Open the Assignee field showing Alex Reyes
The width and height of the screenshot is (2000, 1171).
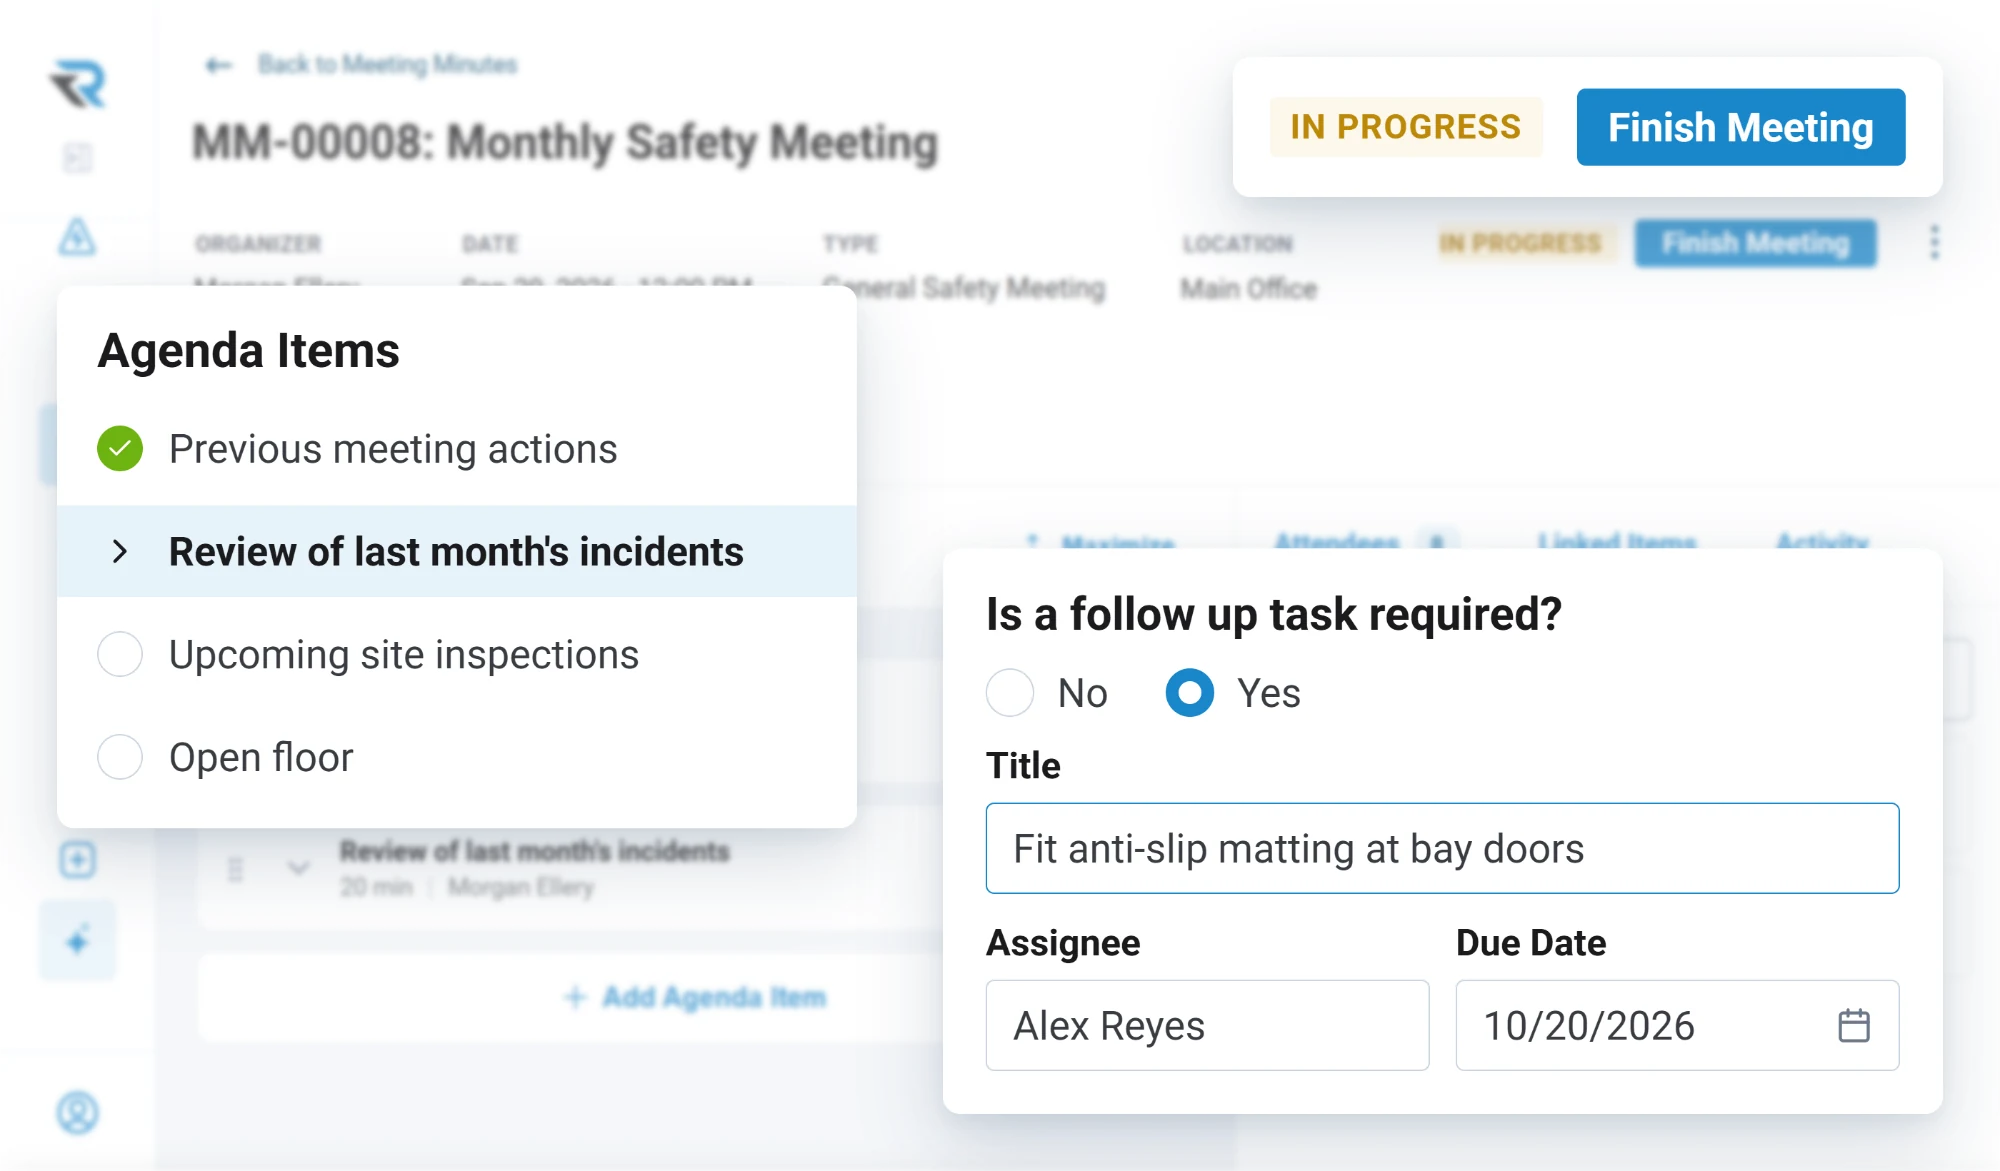coord(1207,1025)
